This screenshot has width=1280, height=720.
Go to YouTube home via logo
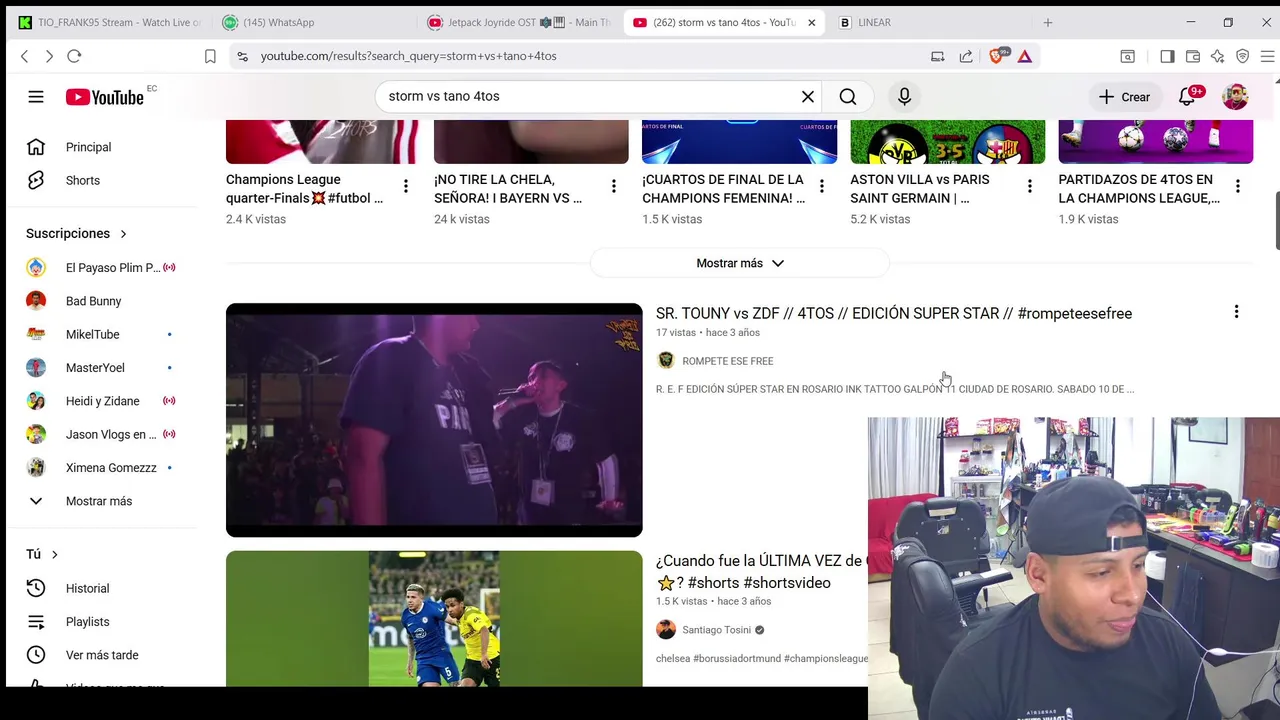point(105,97)
